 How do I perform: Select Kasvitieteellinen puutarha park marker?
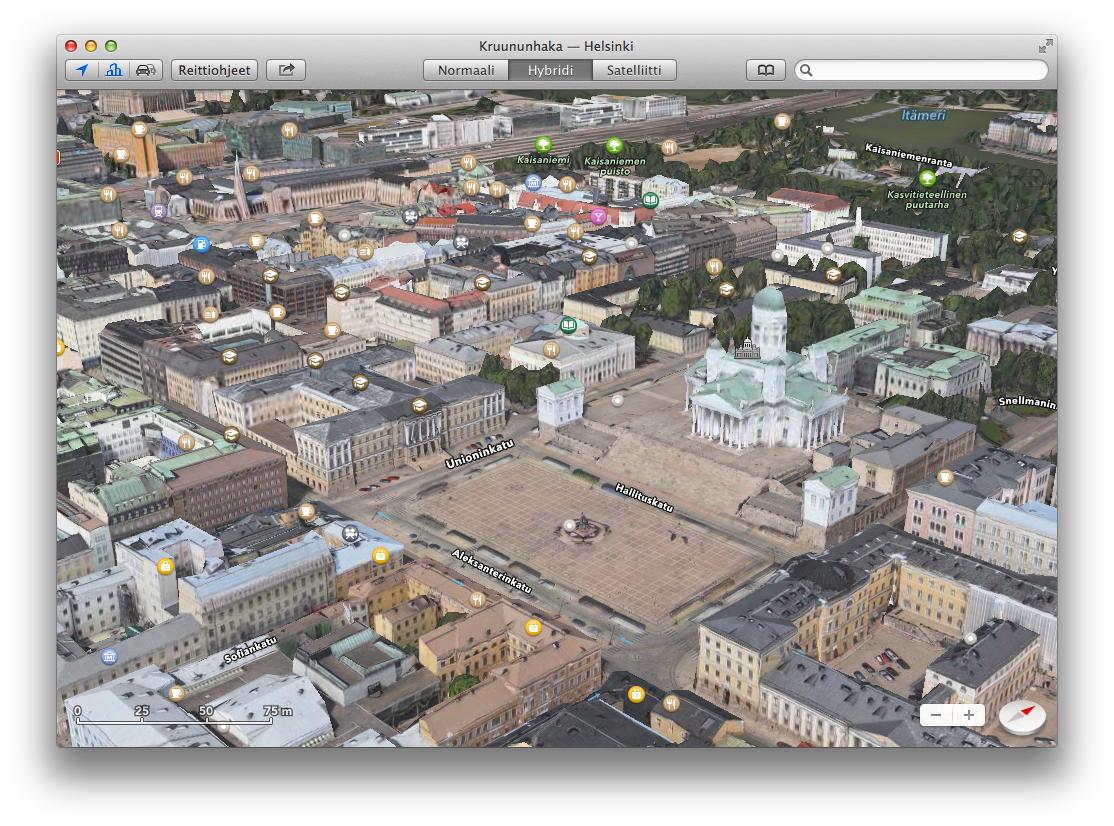[x=926, y=178]
